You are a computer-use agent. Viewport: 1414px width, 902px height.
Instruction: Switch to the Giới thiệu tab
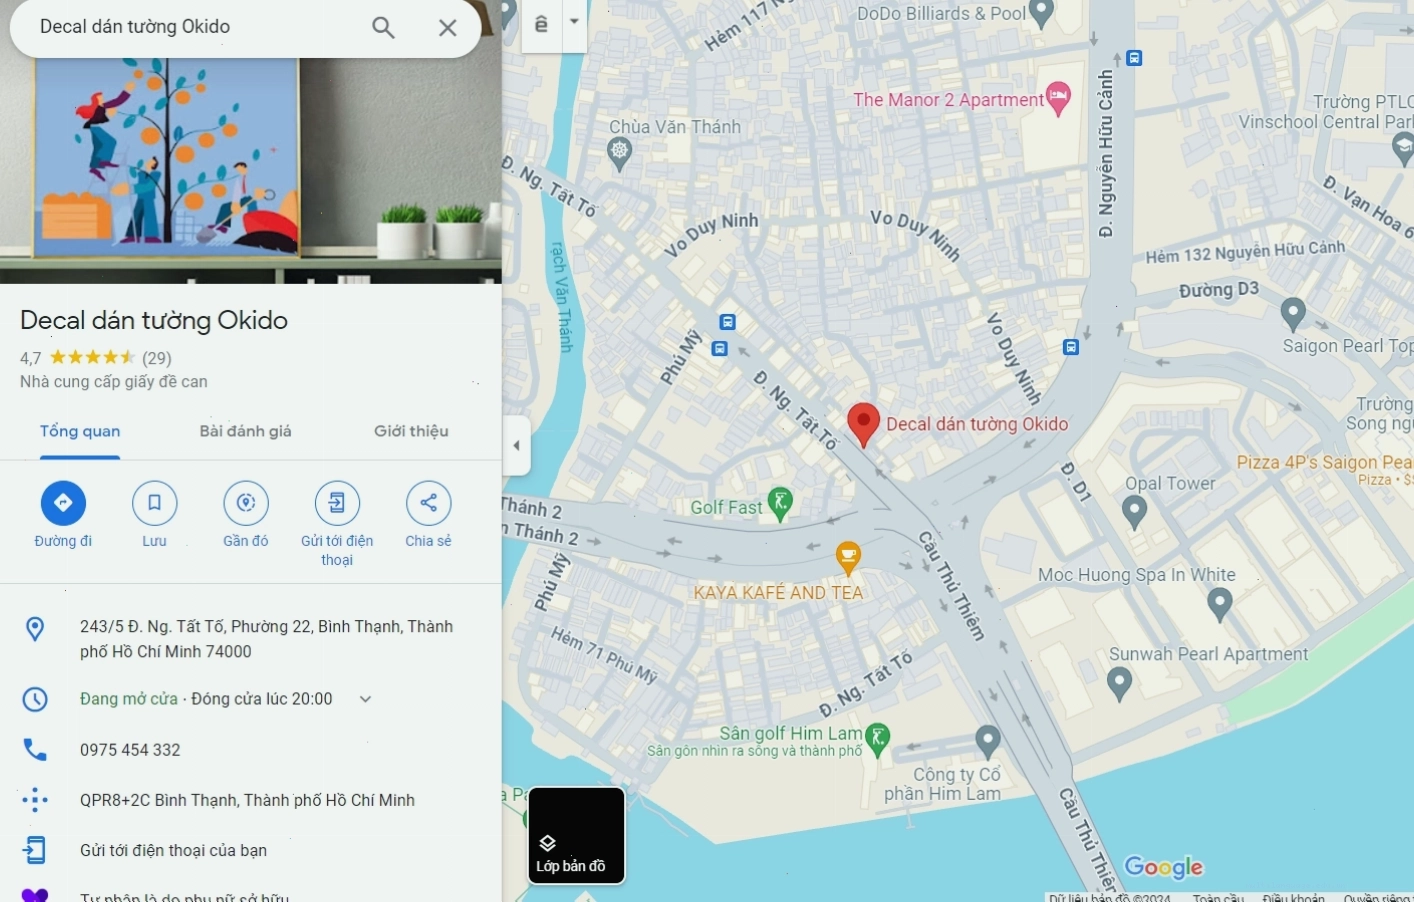[411, 431]
